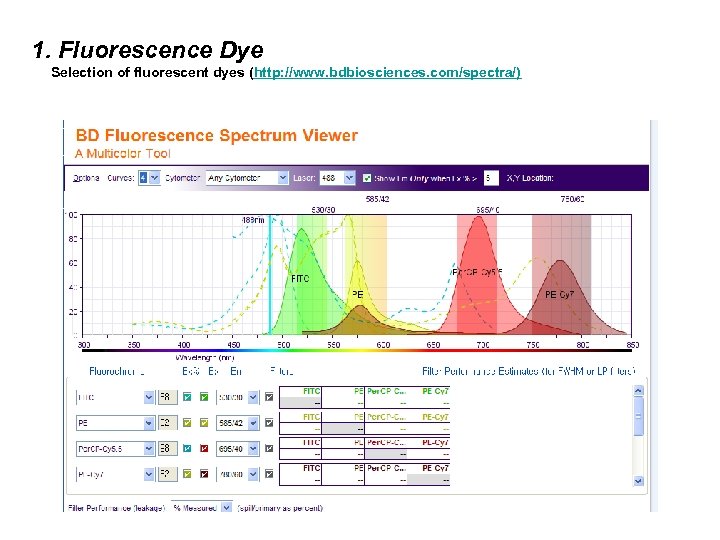This screenshot has width=720, height=540.
Task: Click the Ex% value button in the FITC row
Action: (167, 397)
